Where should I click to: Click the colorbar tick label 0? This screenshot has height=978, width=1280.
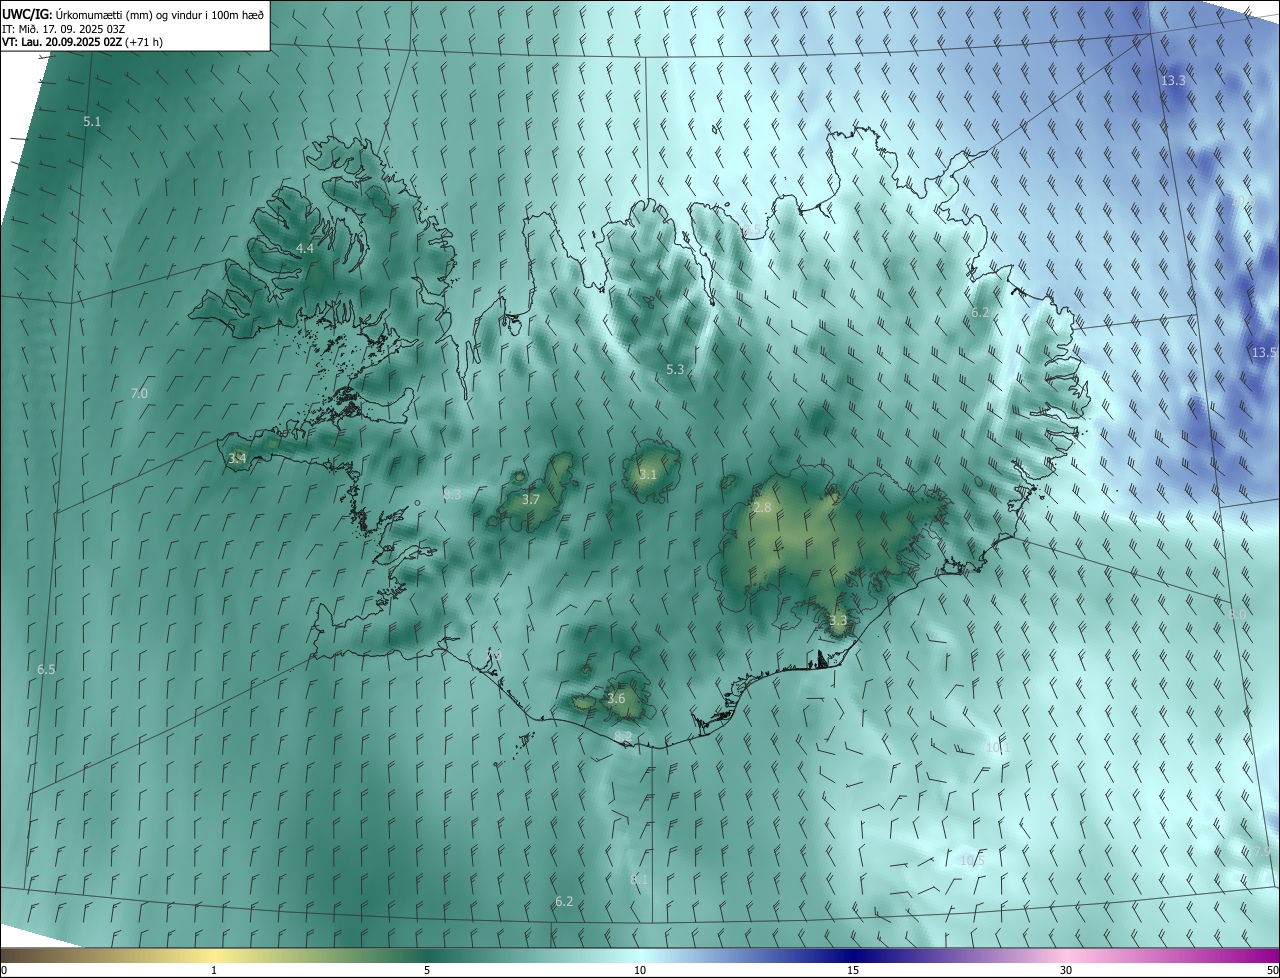[x=4, y=971]
